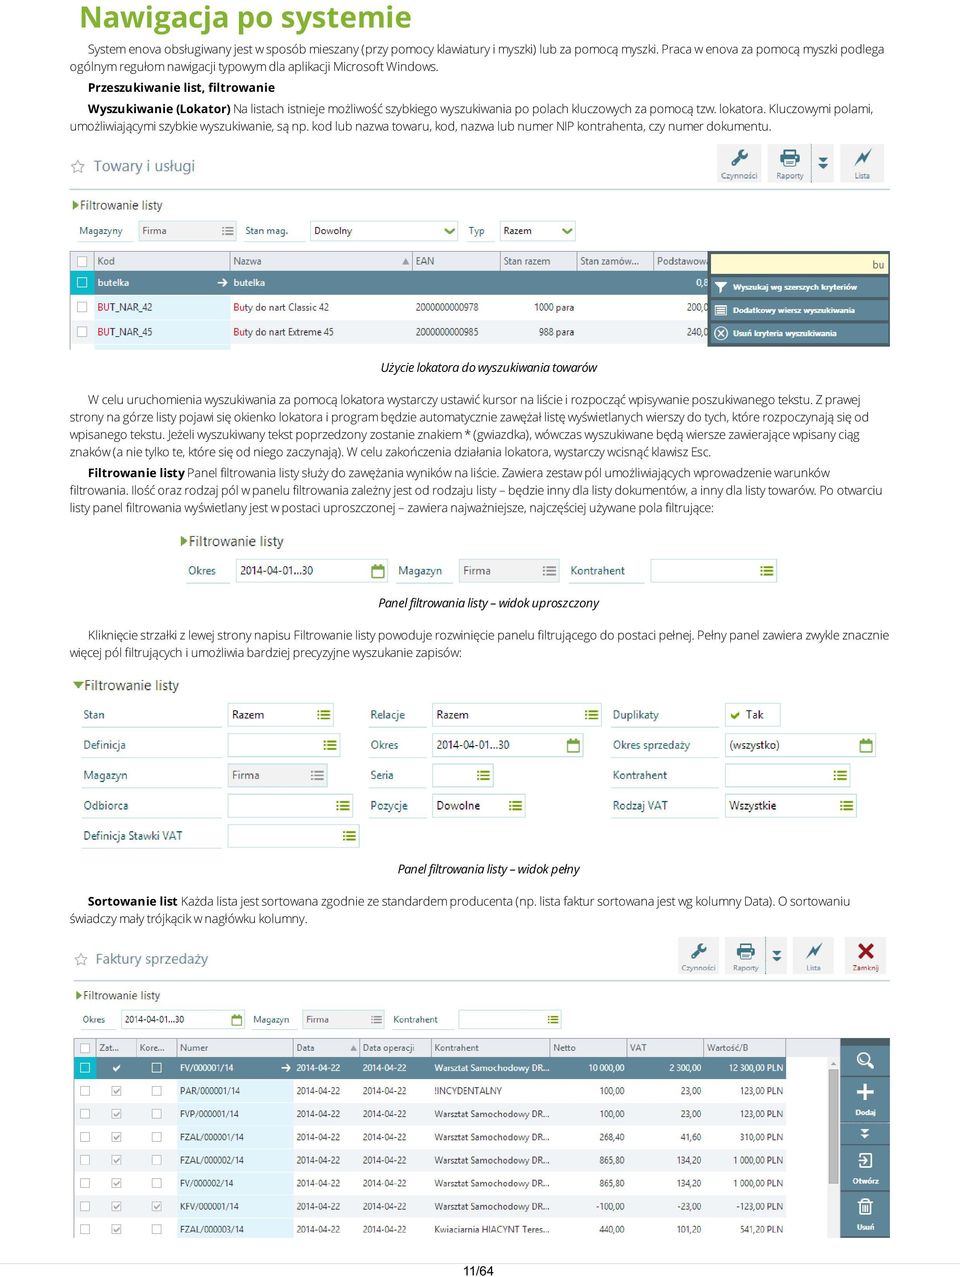Click the Dodaj plus button
This screenshot has height=1277, width=960.
865,1097
